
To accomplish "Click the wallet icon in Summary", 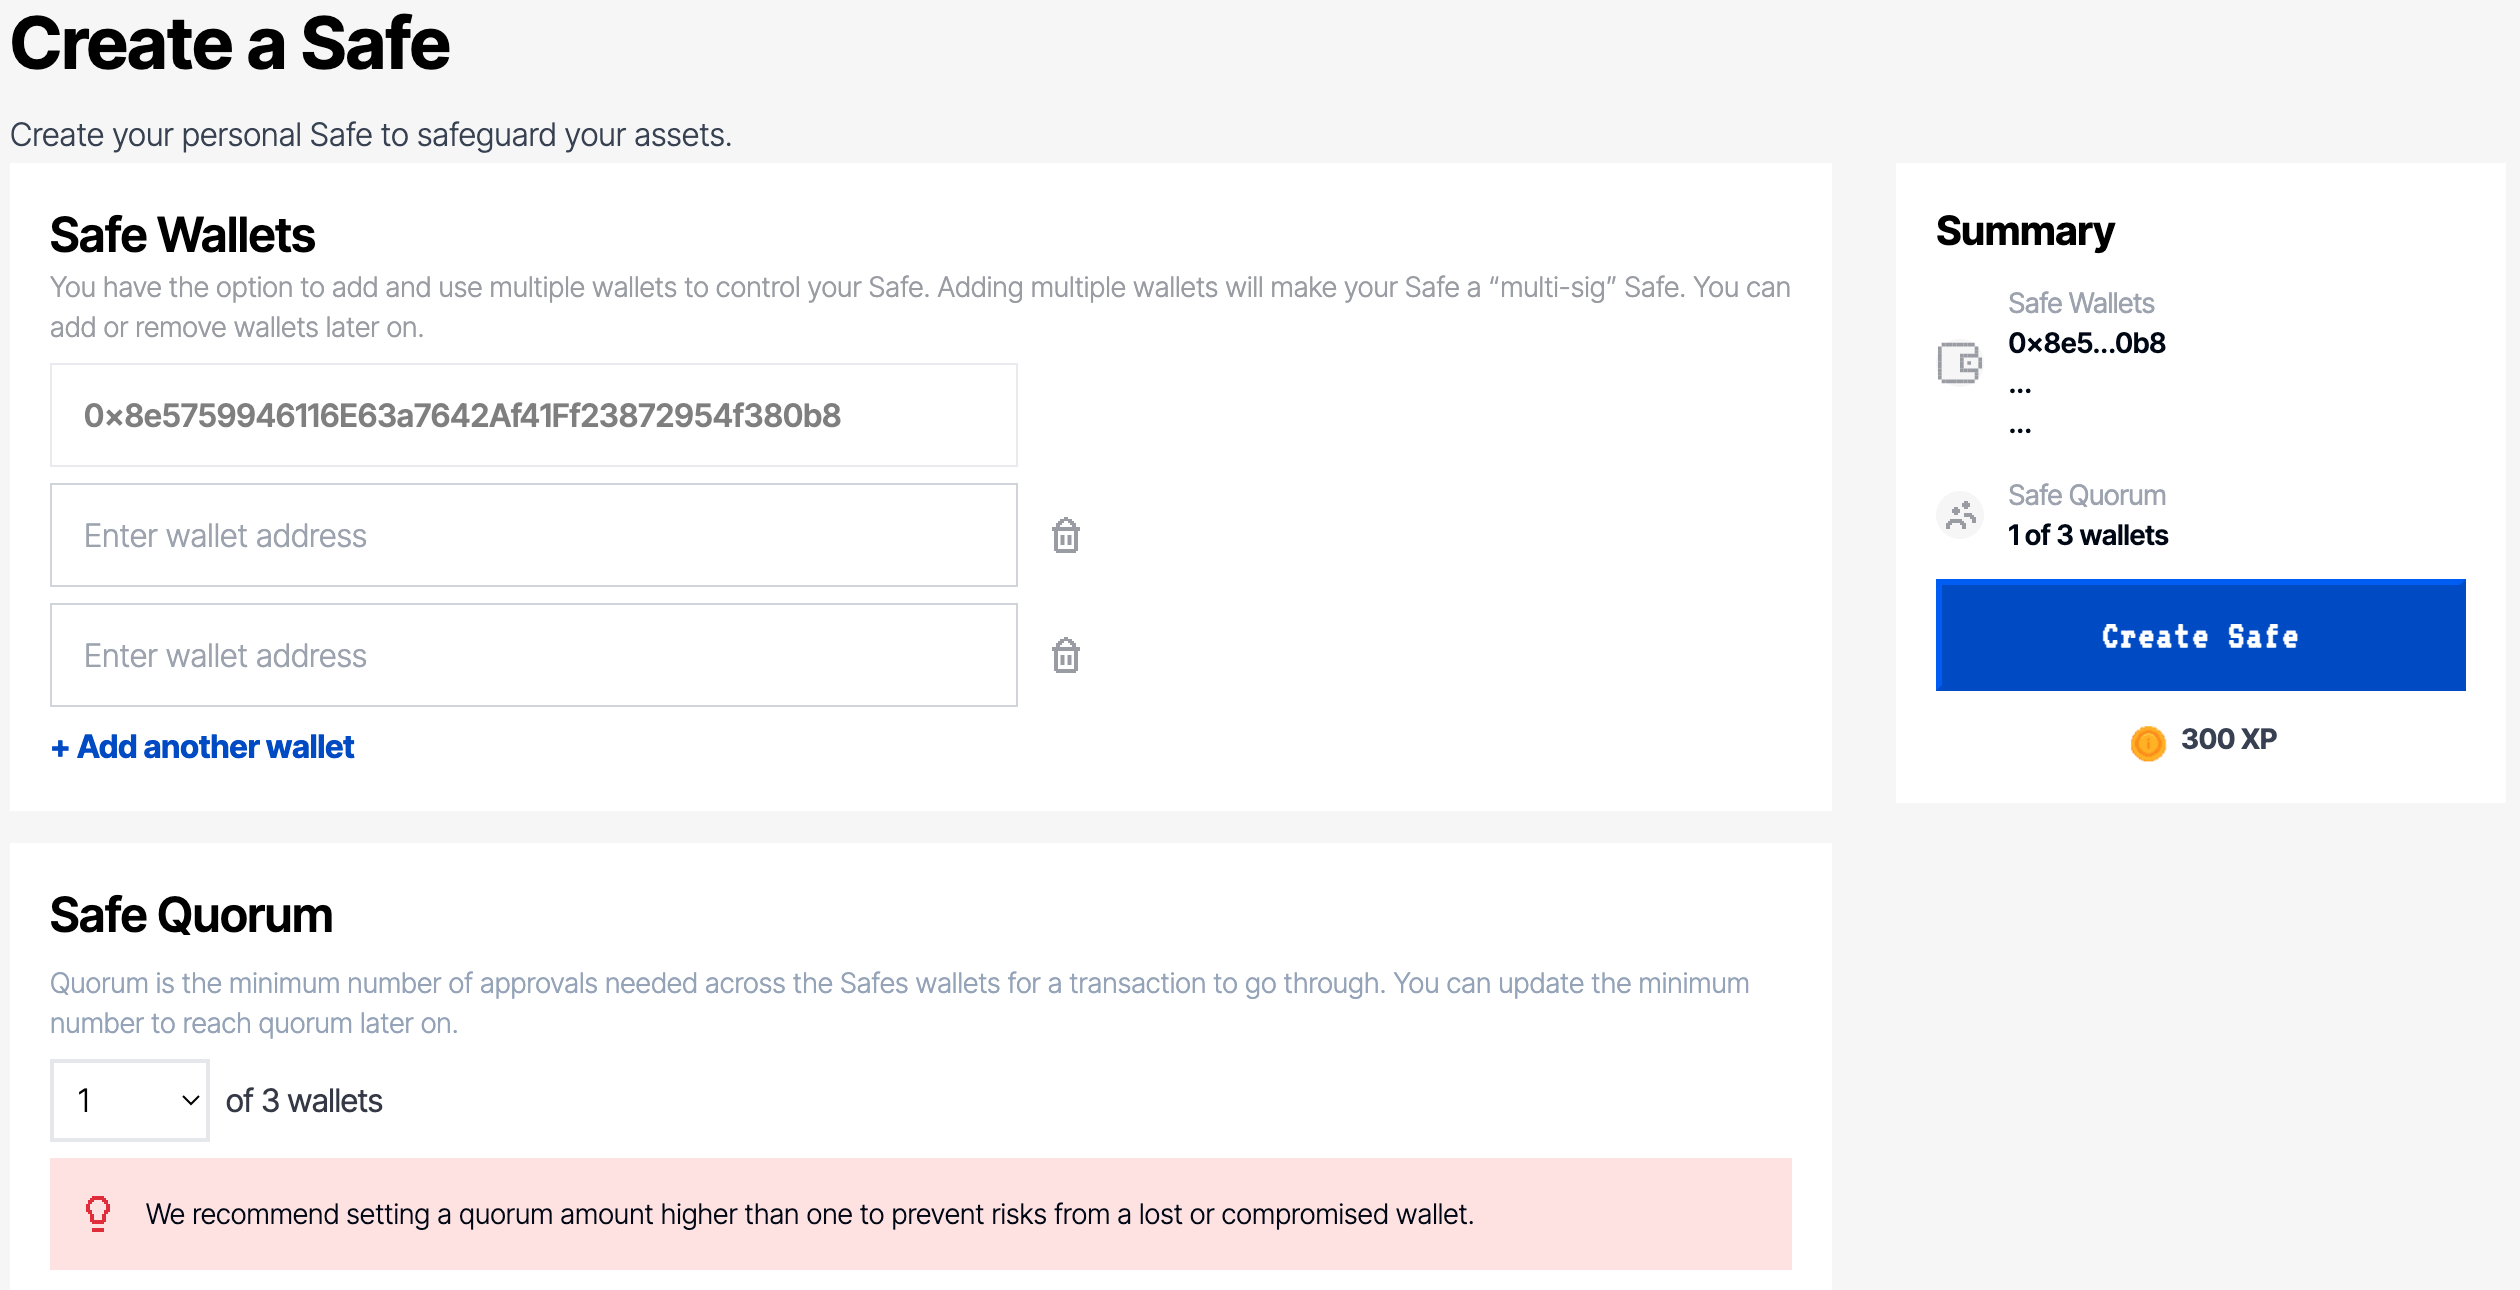I will pos(1959,362).
